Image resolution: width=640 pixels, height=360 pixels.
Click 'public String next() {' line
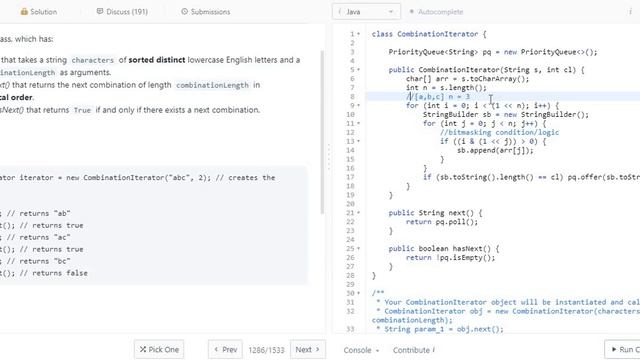[x=435, y=213]
